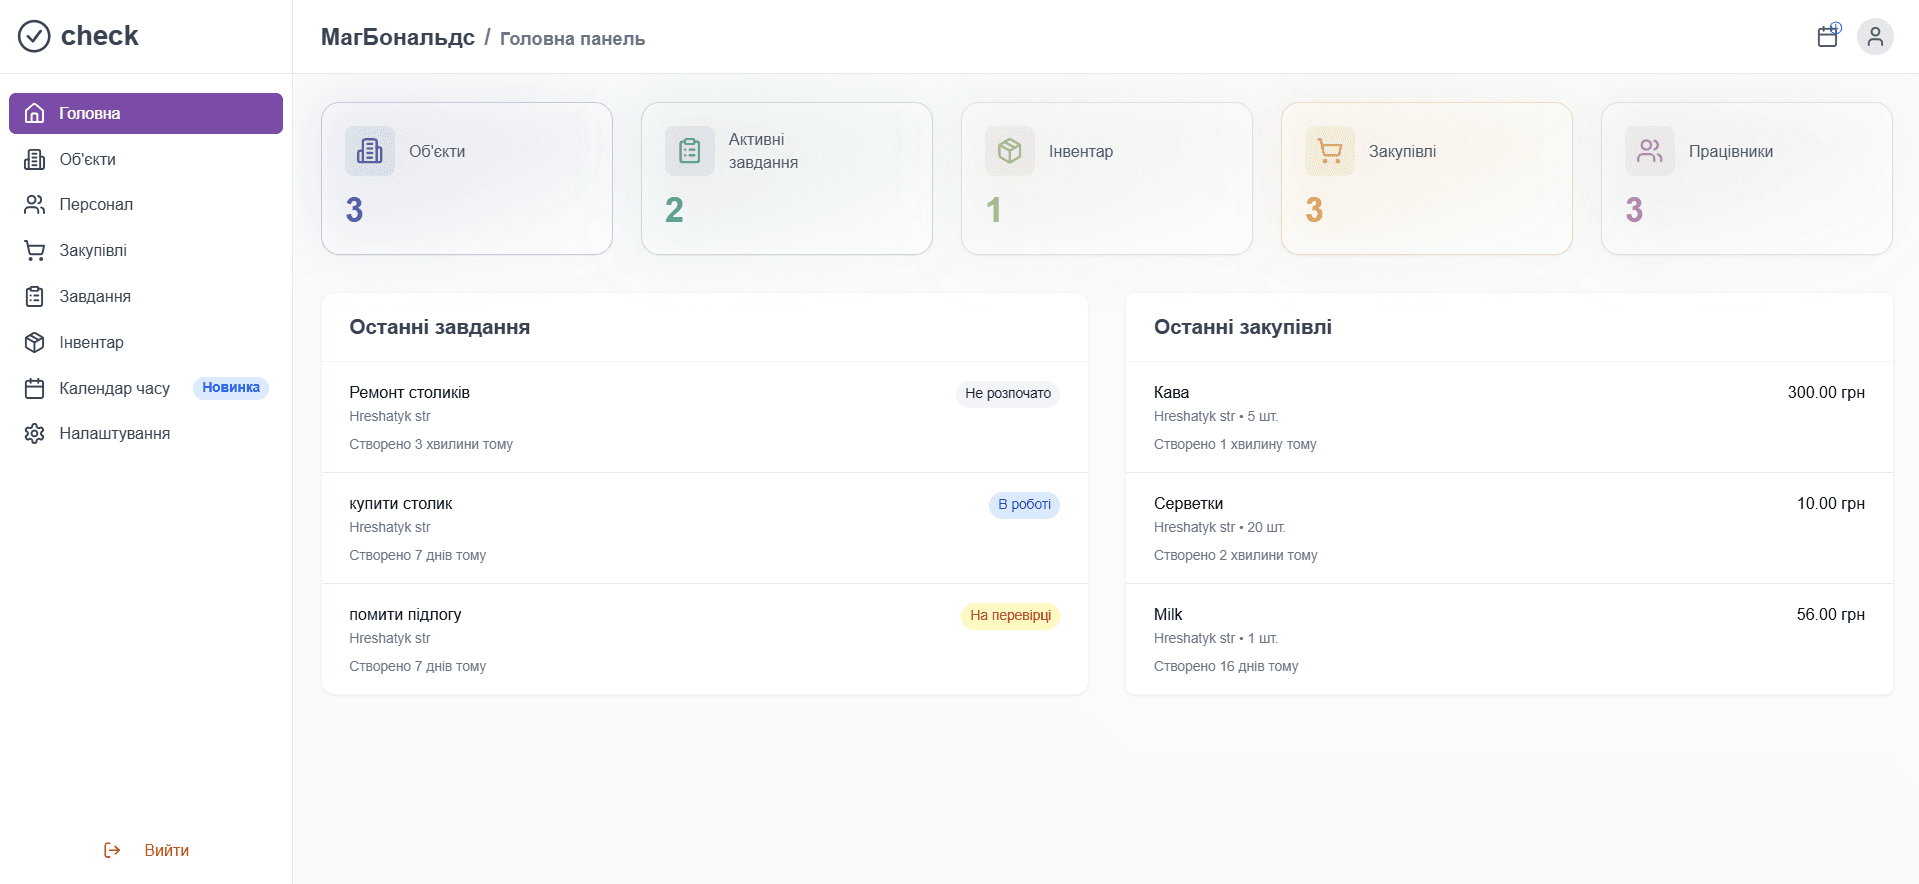The image size is (1919, 884).
Task: Click the Останні закупівлі heading
Action: click(x=1243, y=327)
